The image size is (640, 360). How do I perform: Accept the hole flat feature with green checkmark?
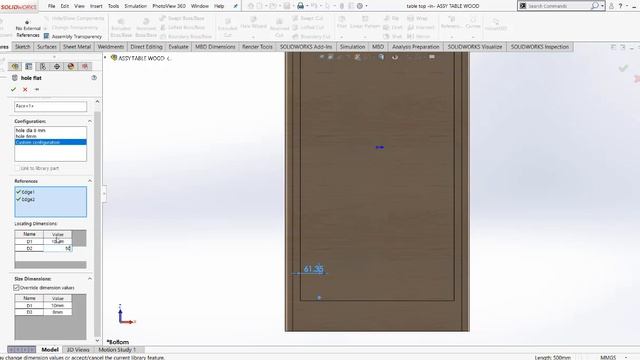coord(13,89)
